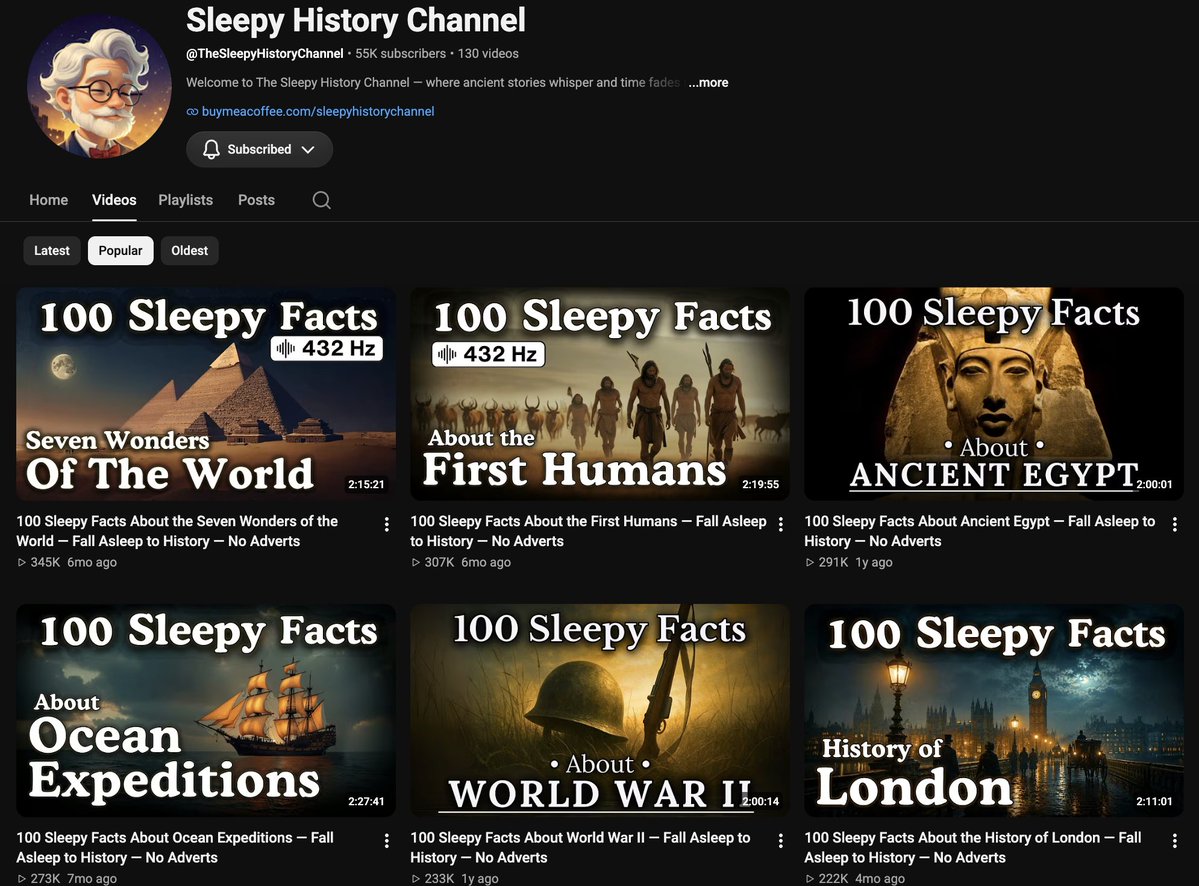Play the History of London thumbnail
Screen dimensions: 1199x886
coord(994,710)
